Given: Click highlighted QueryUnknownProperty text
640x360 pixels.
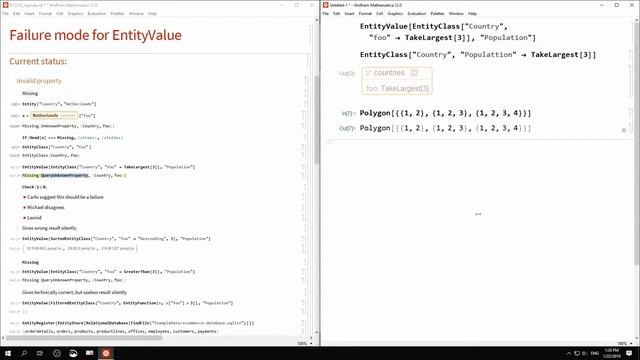Looking at the screenshot, I should pyautogui.click(x=64, y=175).
